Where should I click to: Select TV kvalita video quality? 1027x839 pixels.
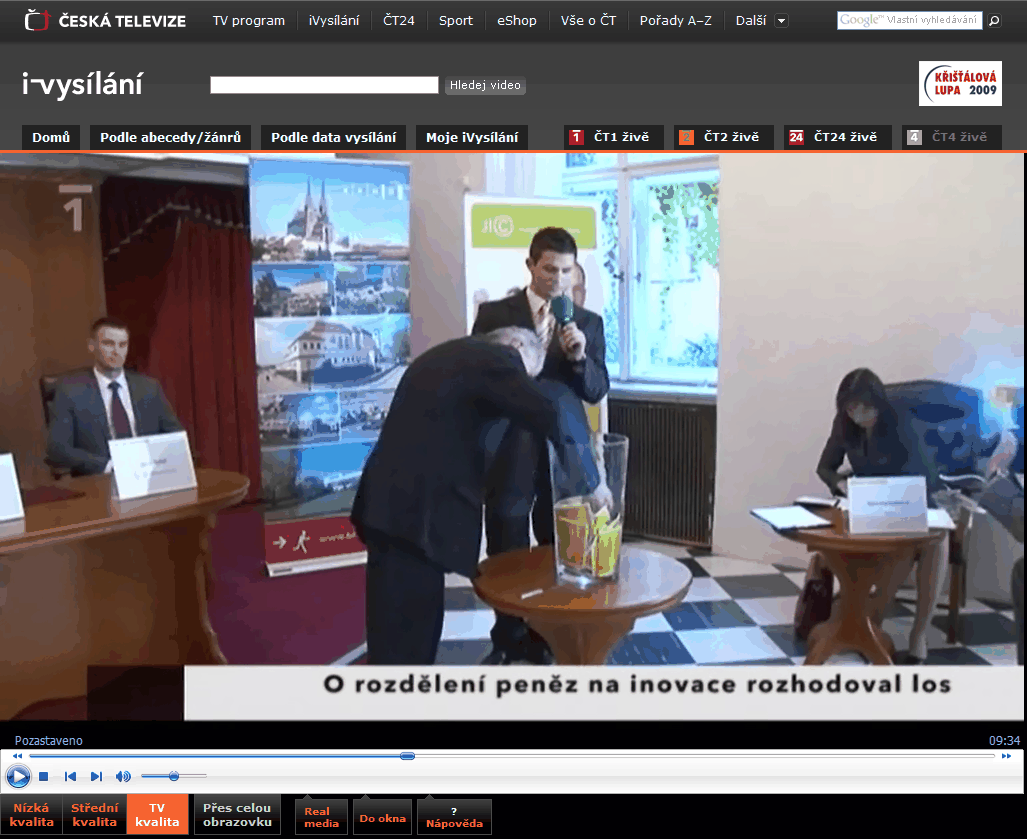(x=157, y=815)
